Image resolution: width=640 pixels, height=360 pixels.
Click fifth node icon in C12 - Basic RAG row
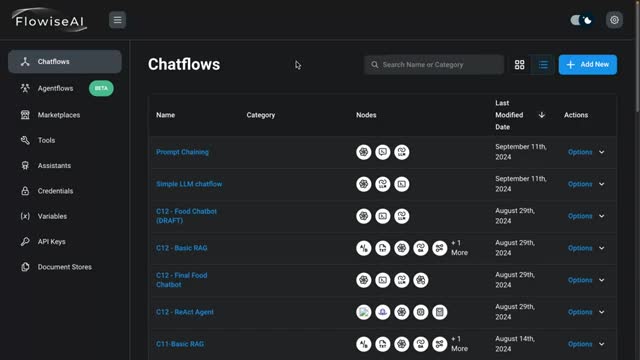(440, 248)
